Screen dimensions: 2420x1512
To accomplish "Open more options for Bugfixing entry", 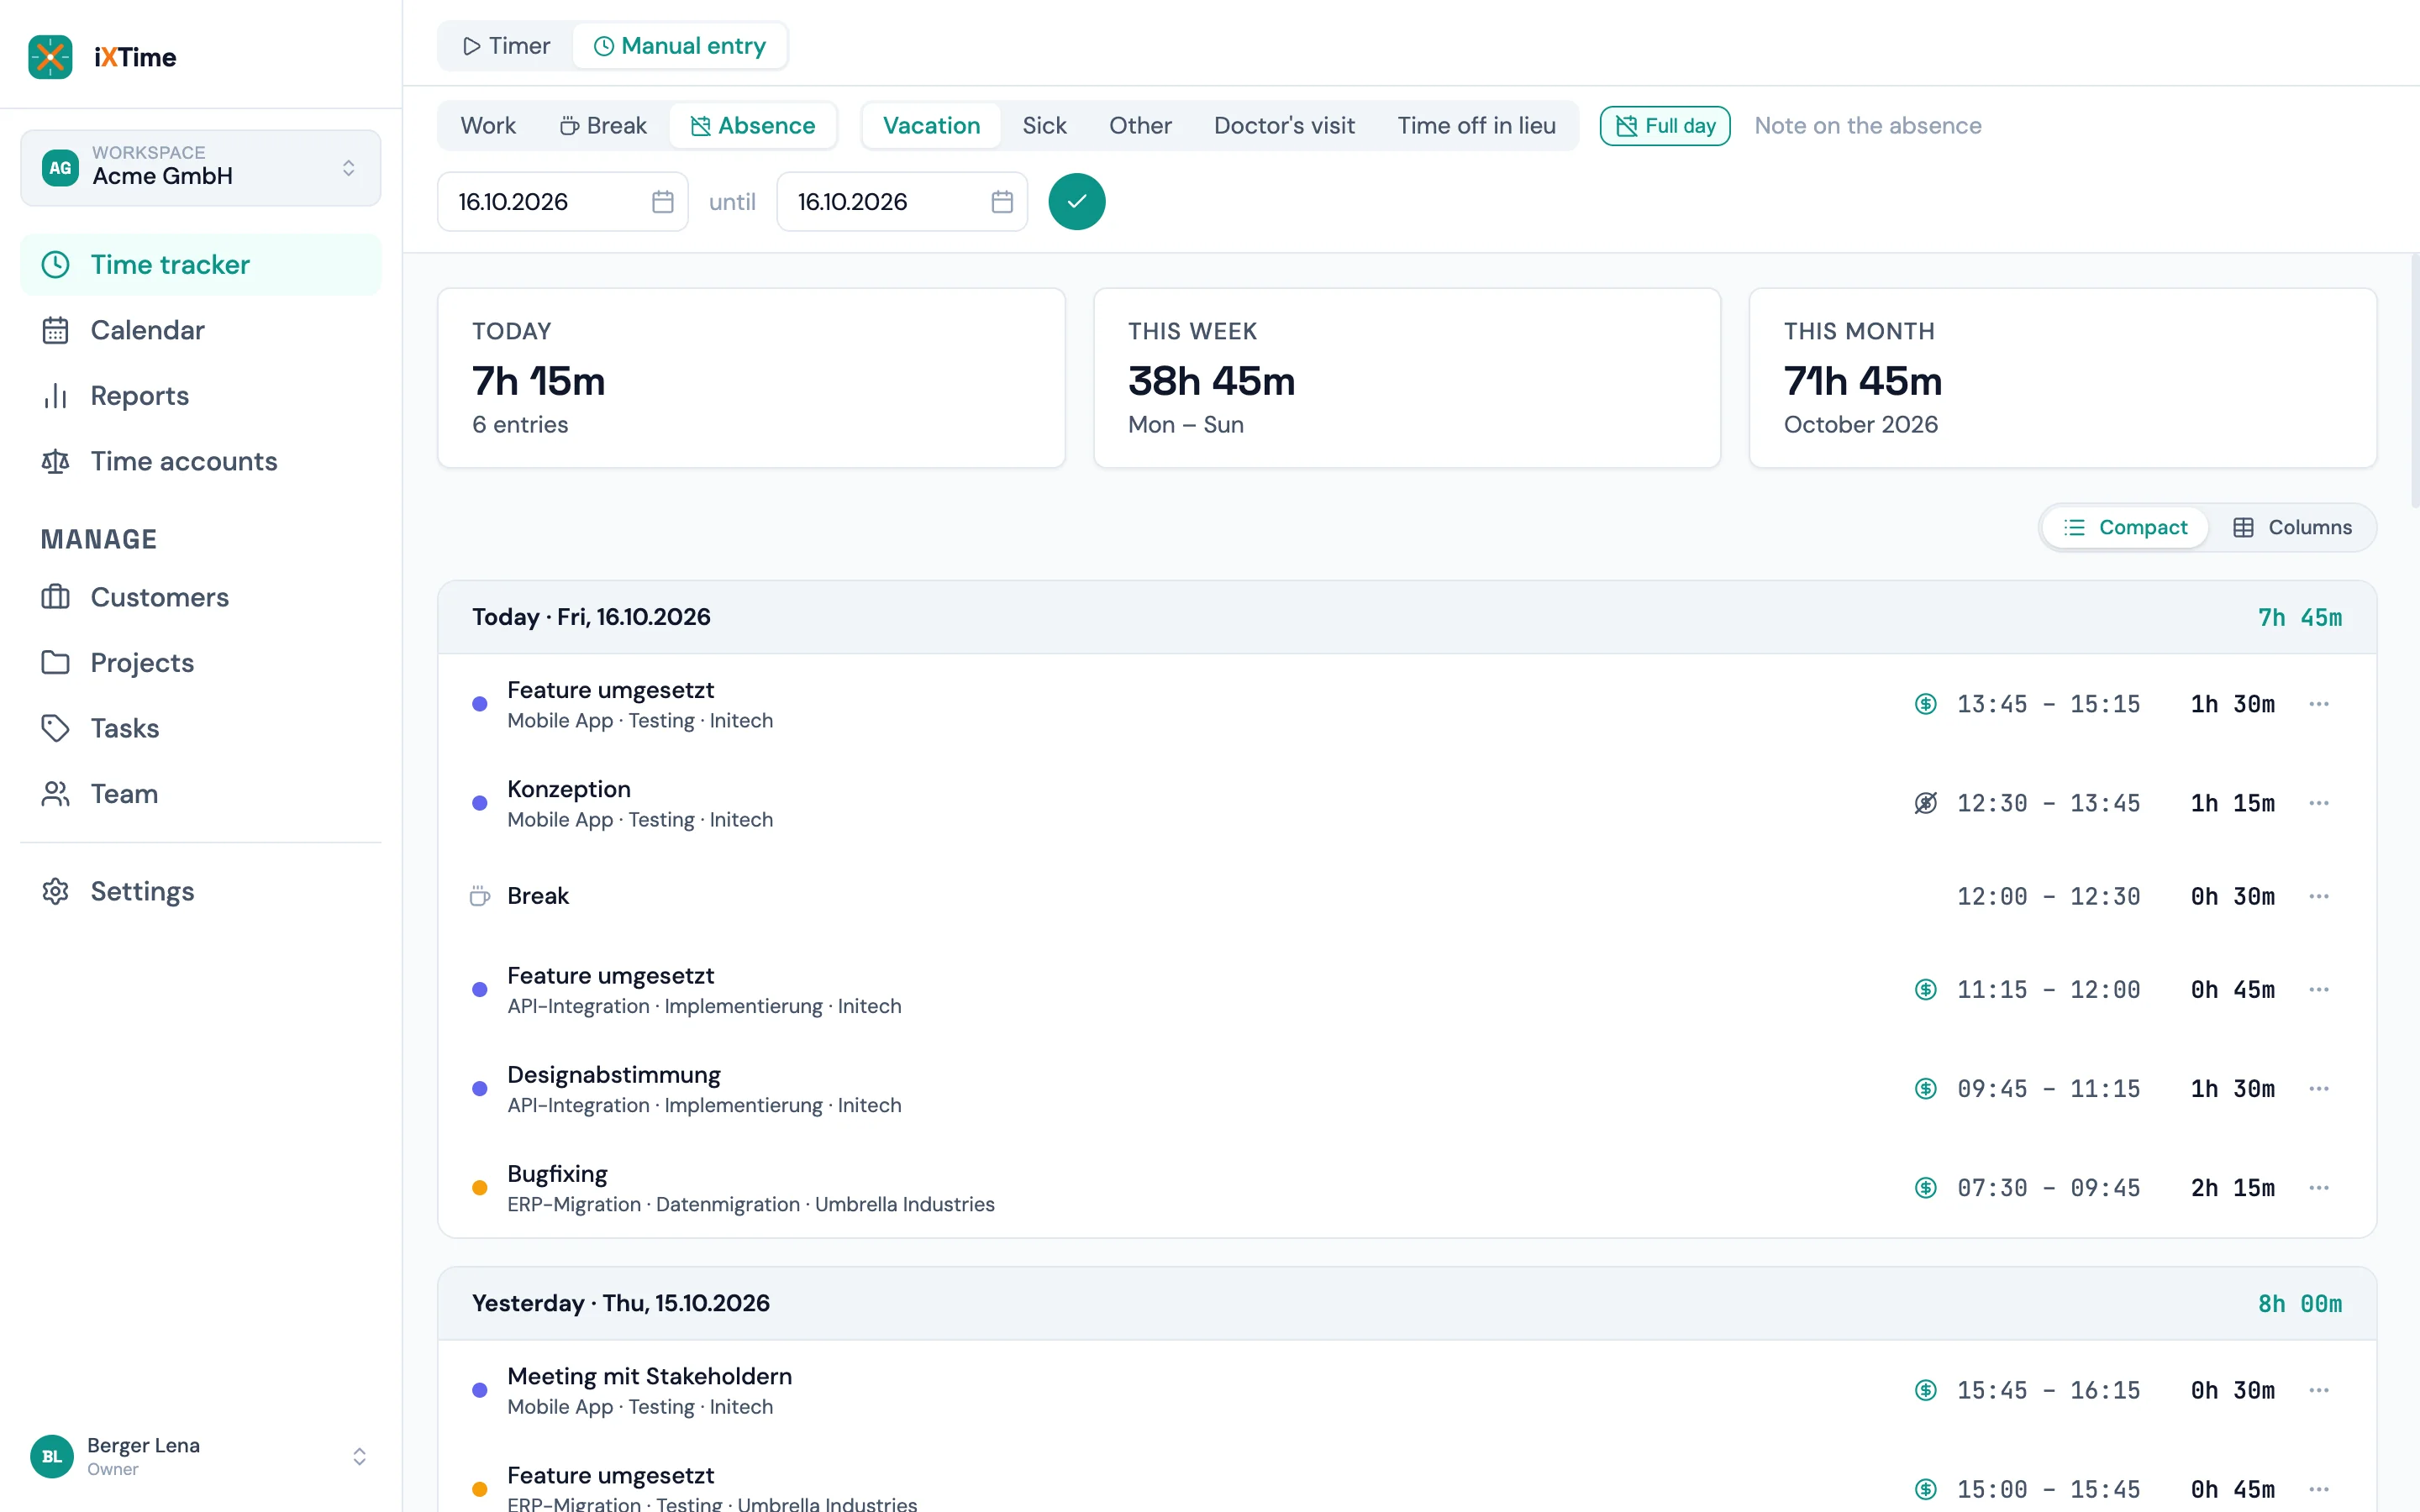I will [x=2319, y=1188].
